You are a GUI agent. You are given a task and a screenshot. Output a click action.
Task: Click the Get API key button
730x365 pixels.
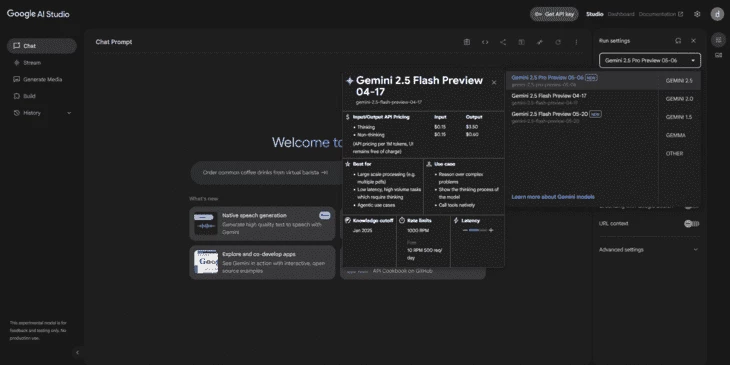[x=554, y=14]
